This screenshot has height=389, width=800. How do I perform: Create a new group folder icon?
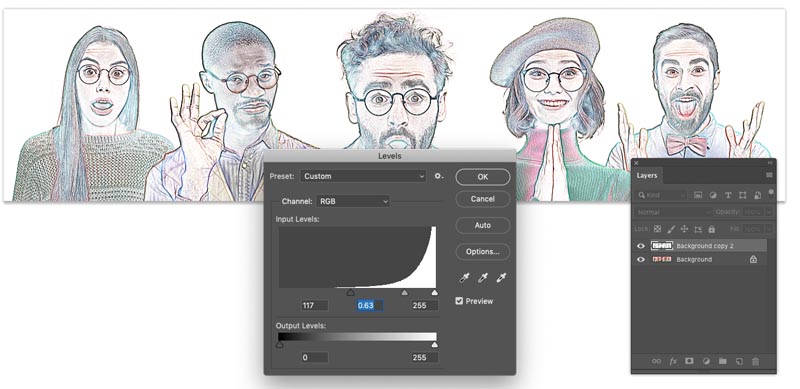pyautogui.click(x=722, y=361)
